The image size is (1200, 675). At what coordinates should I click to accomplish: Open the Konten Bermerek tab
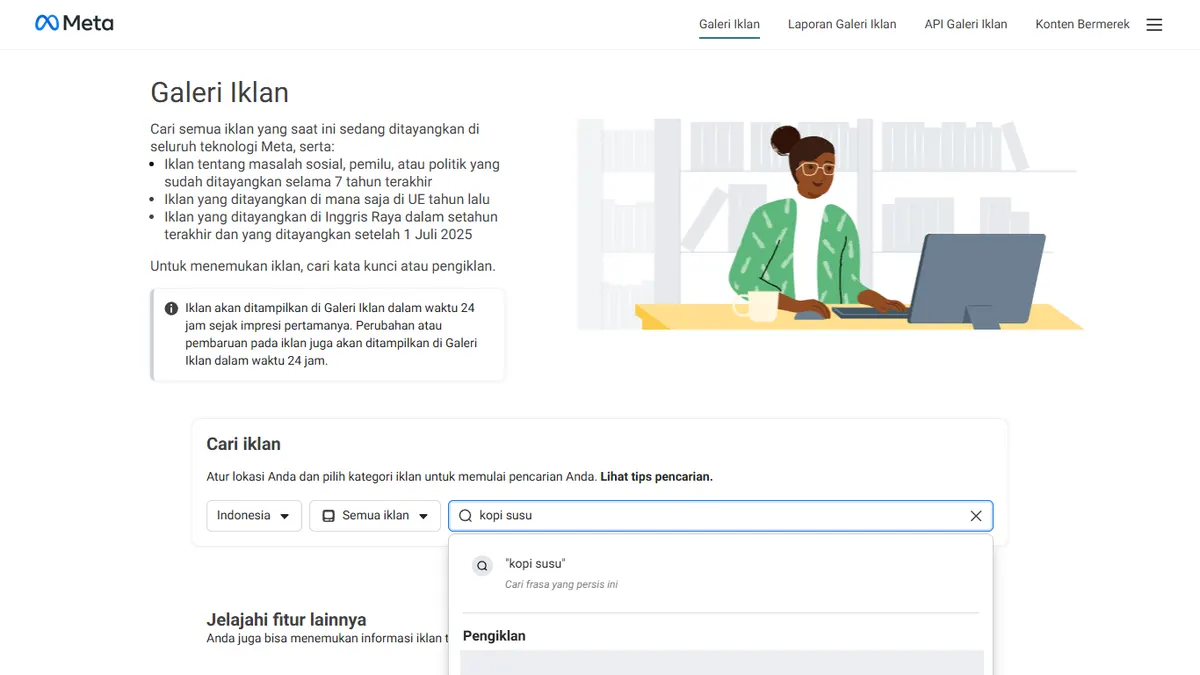coord(1082,24)
